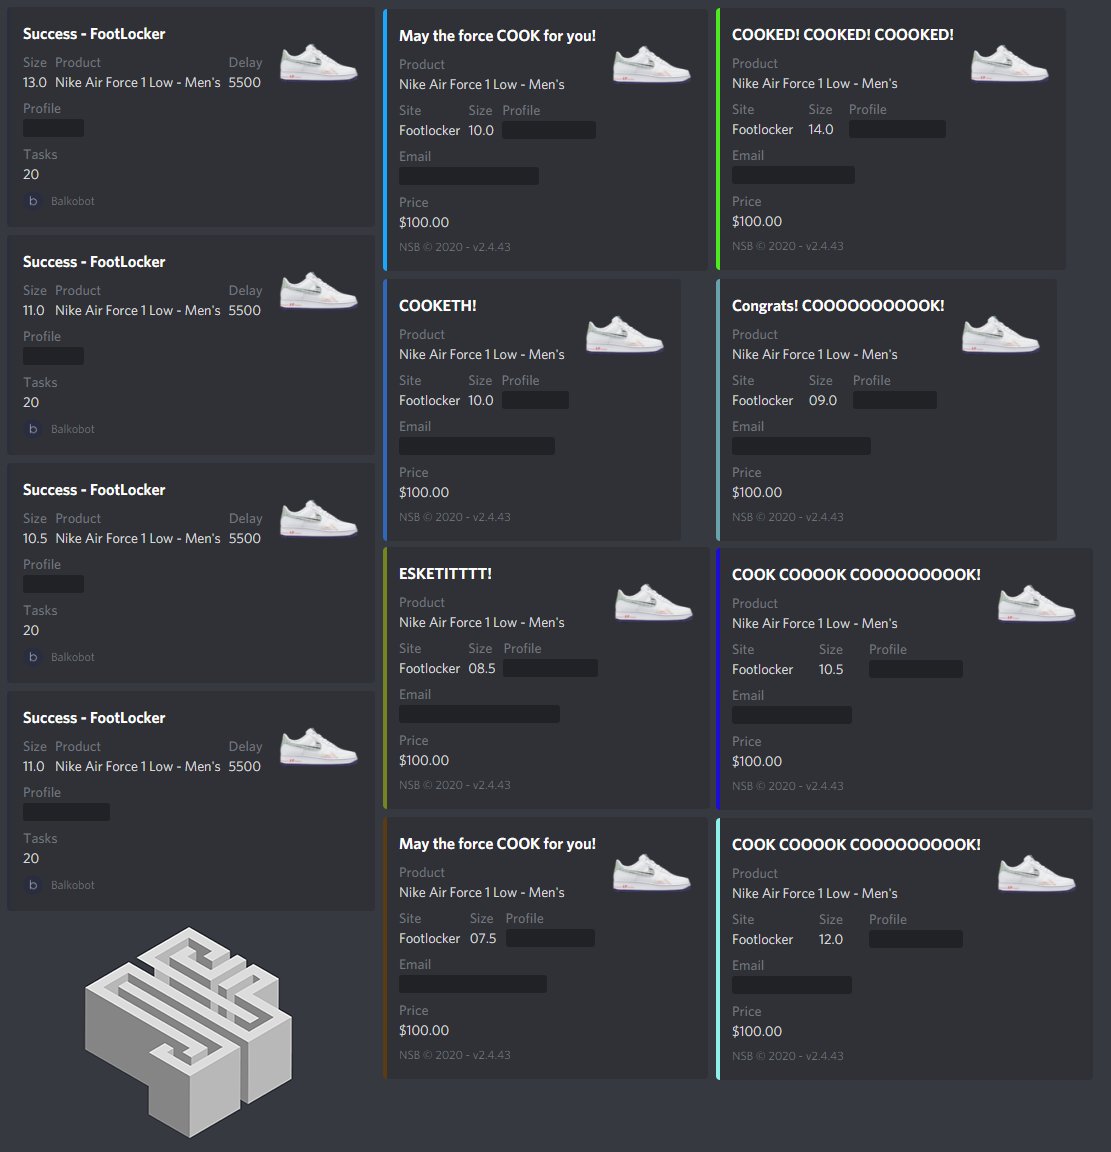Screen dimensions: 1111x1152
Task: Click delay value 5500 in size 13.0 card
Action: (x=245, y=82)
